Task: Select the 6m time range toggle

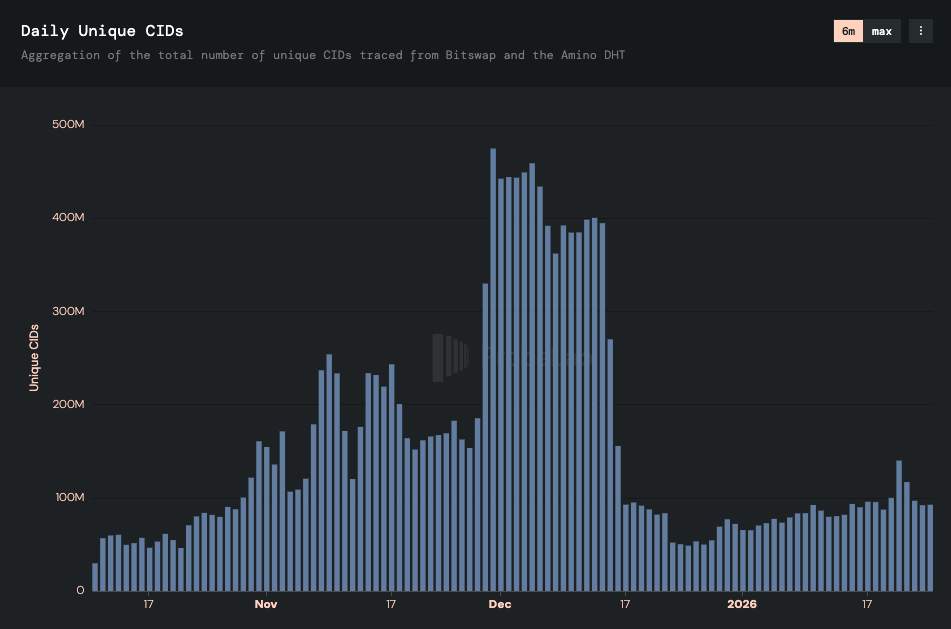Action: click(848, 31)
